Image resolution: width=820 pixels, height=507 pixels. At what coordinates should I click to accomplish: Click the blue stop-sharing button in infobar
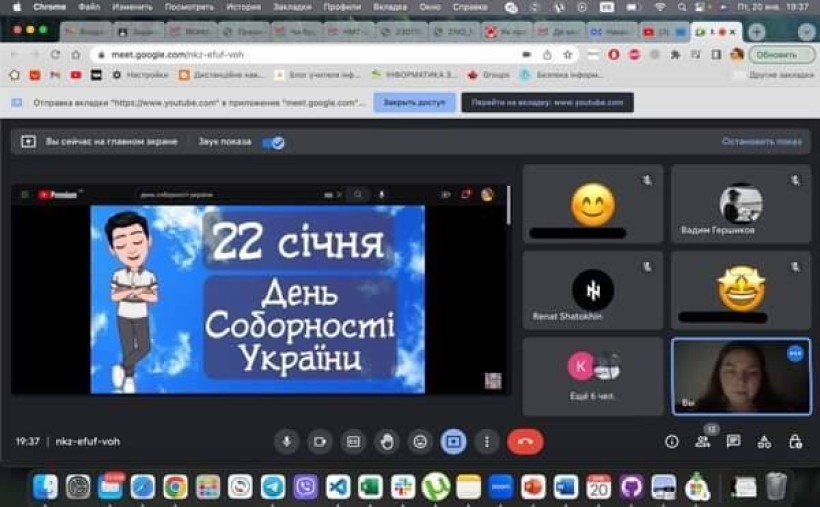(x=414, y=103)
